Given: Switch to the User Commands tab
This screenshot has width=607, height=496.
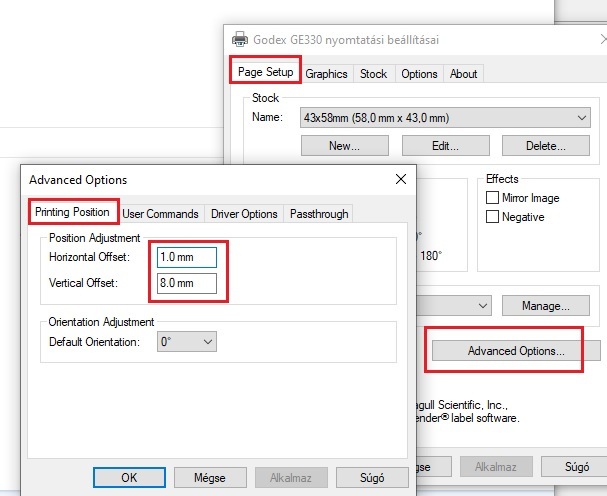Looking at the screenshot, I should tap(160, 213).
